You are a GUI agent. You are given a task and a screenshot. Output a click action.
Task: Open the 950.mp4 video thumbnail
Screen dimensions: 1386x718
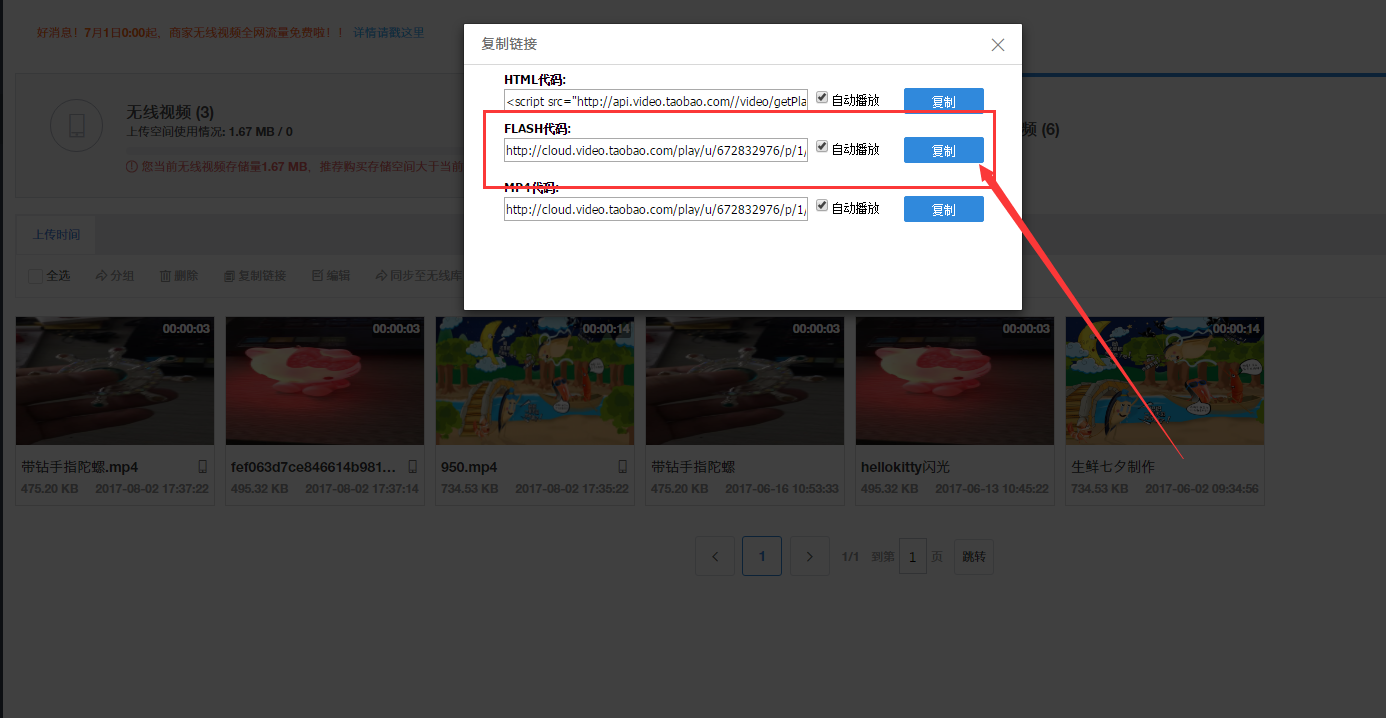535,381
